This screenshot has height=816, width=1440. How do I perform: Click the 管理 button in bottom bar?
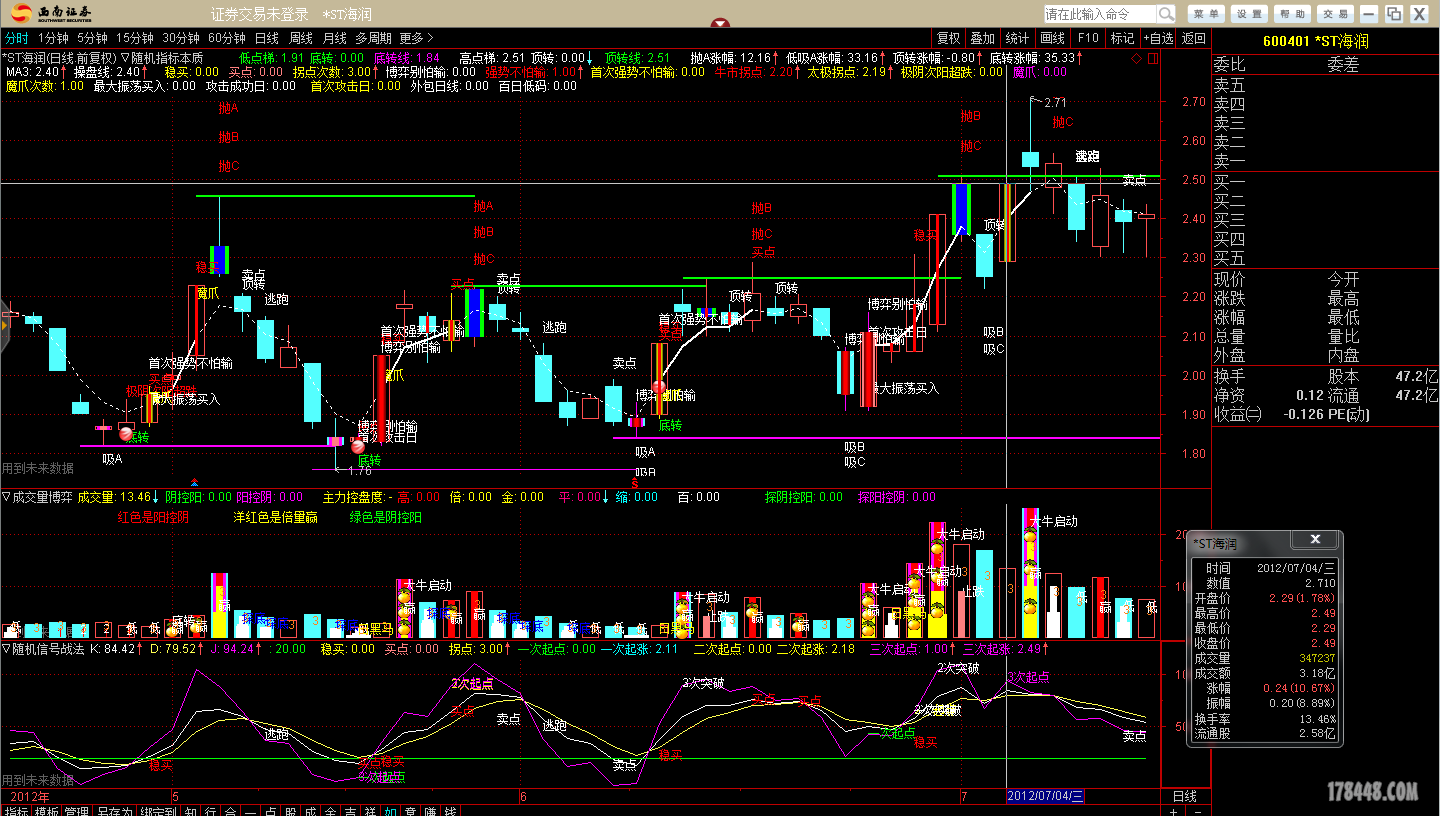77,811
